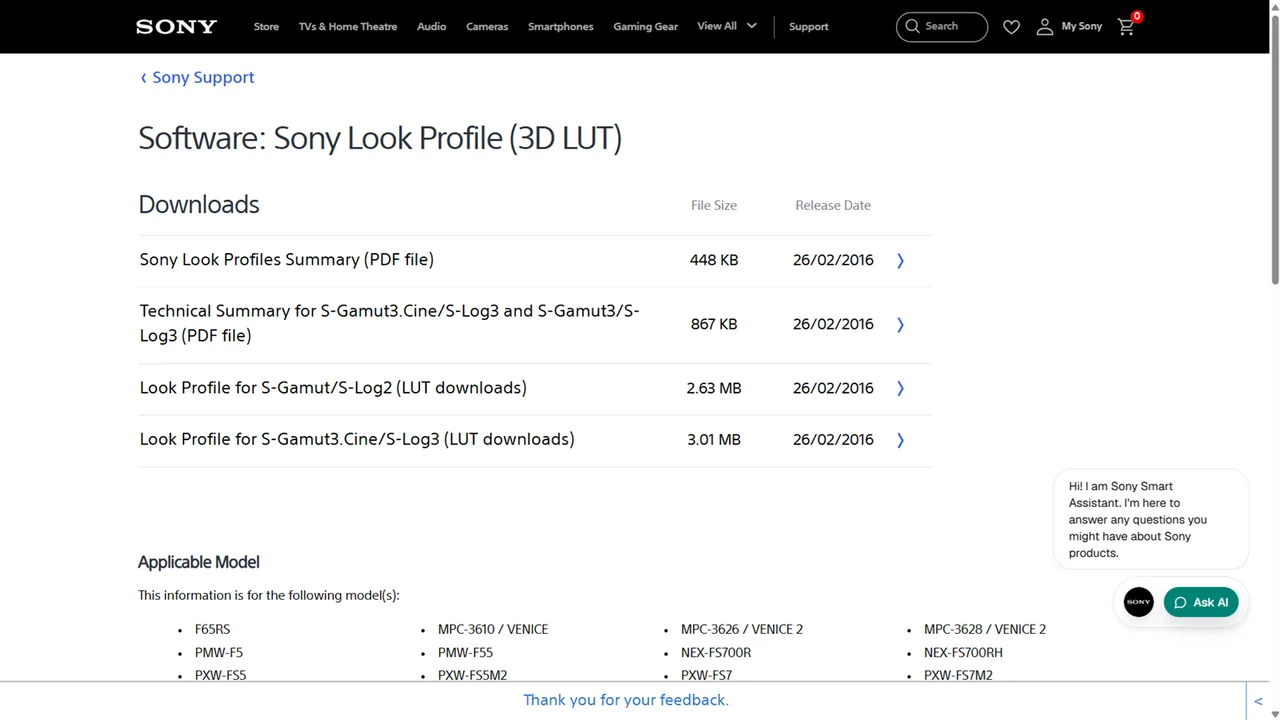Click the Sony logo in header

tap(176, 27)
